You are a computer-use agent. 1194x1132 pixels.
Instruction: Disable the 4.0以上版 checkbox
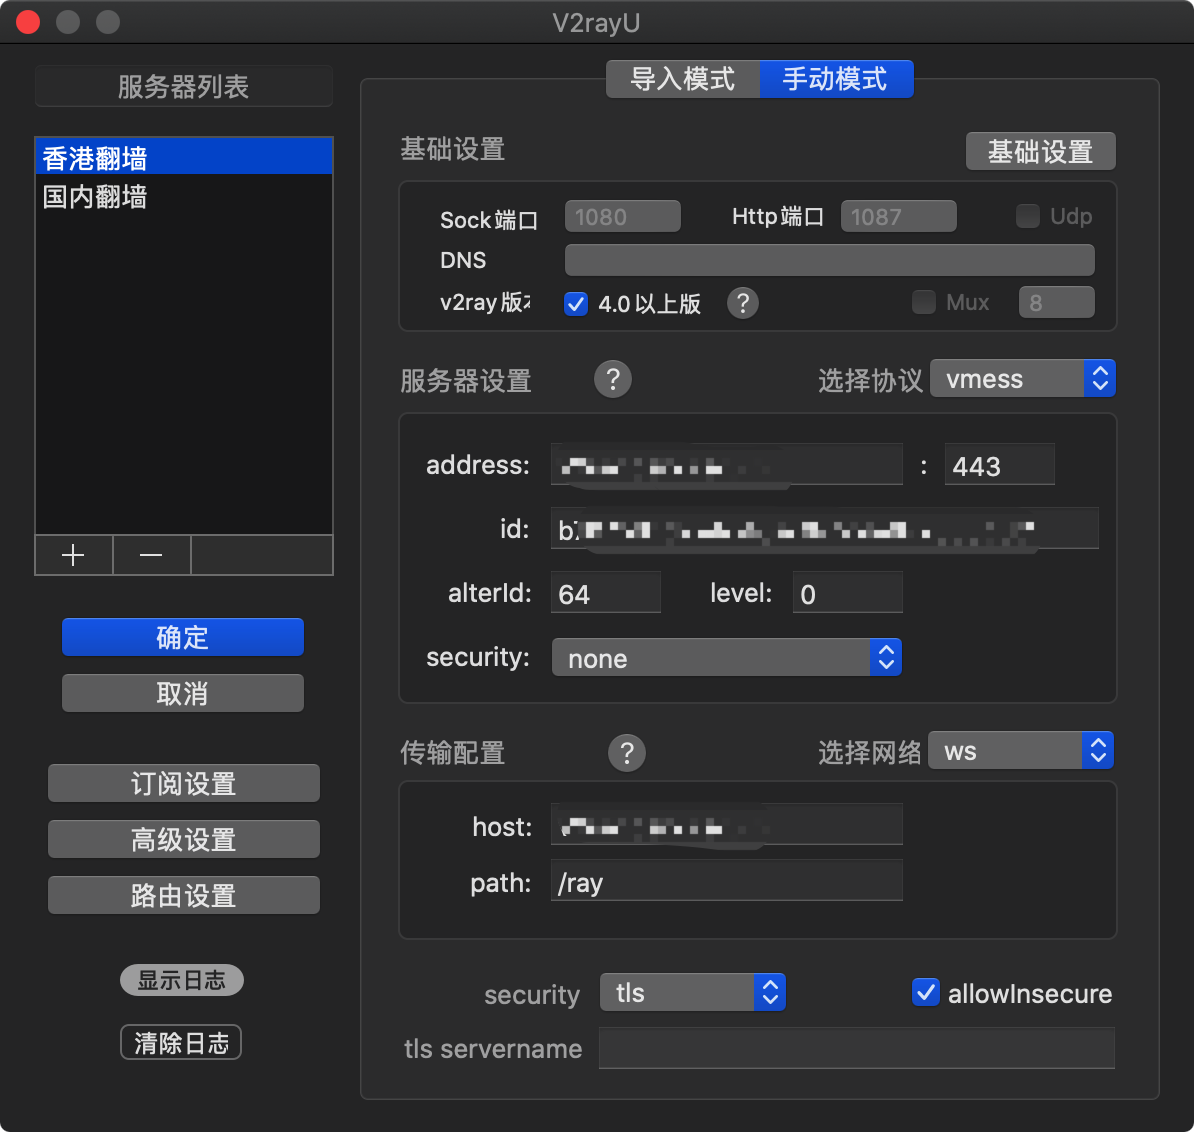575,304
